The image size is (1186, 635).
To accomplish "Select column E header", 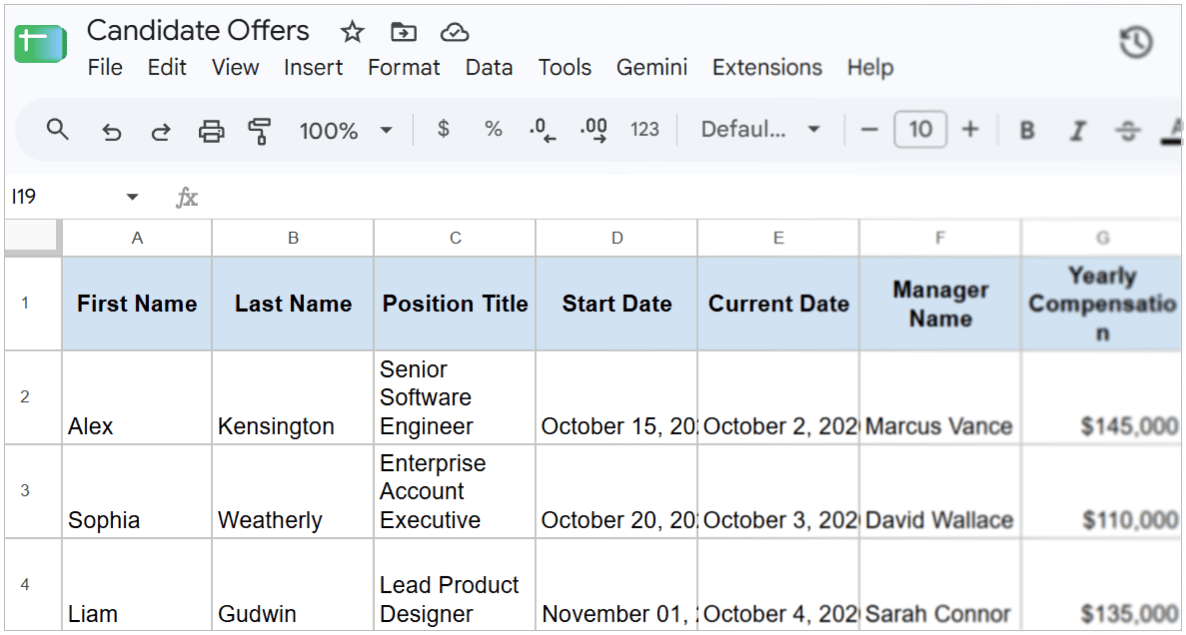I will click(778, 238).
